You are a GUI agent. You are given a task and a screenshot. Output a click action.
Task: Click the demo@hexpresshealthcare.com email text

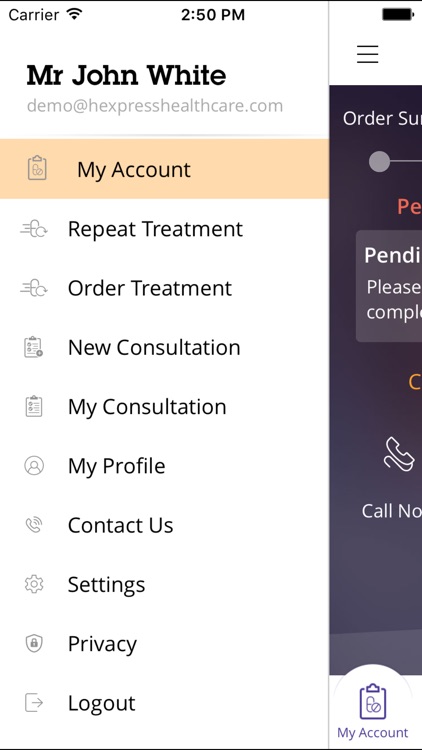coord(155,106)
